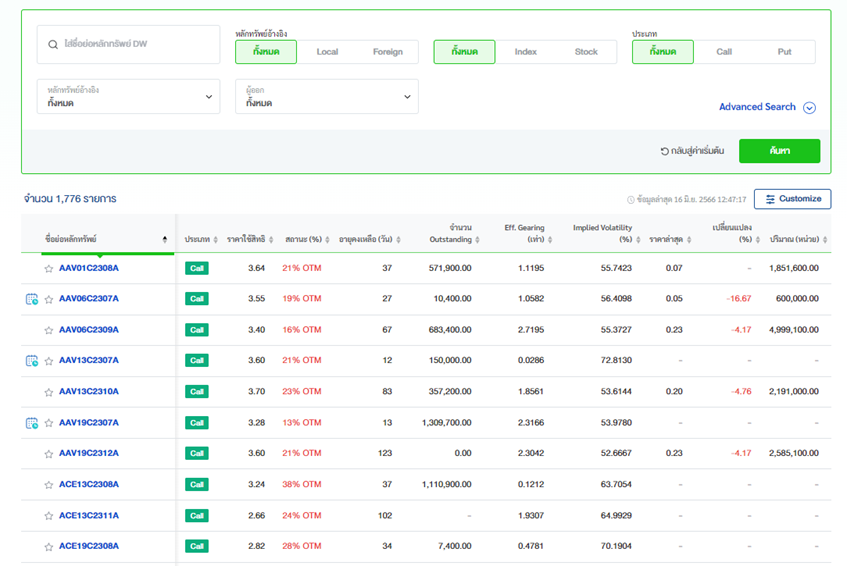Select the Local underlying filter
This screenshot has height=566, width=847.
click(327, 52)
